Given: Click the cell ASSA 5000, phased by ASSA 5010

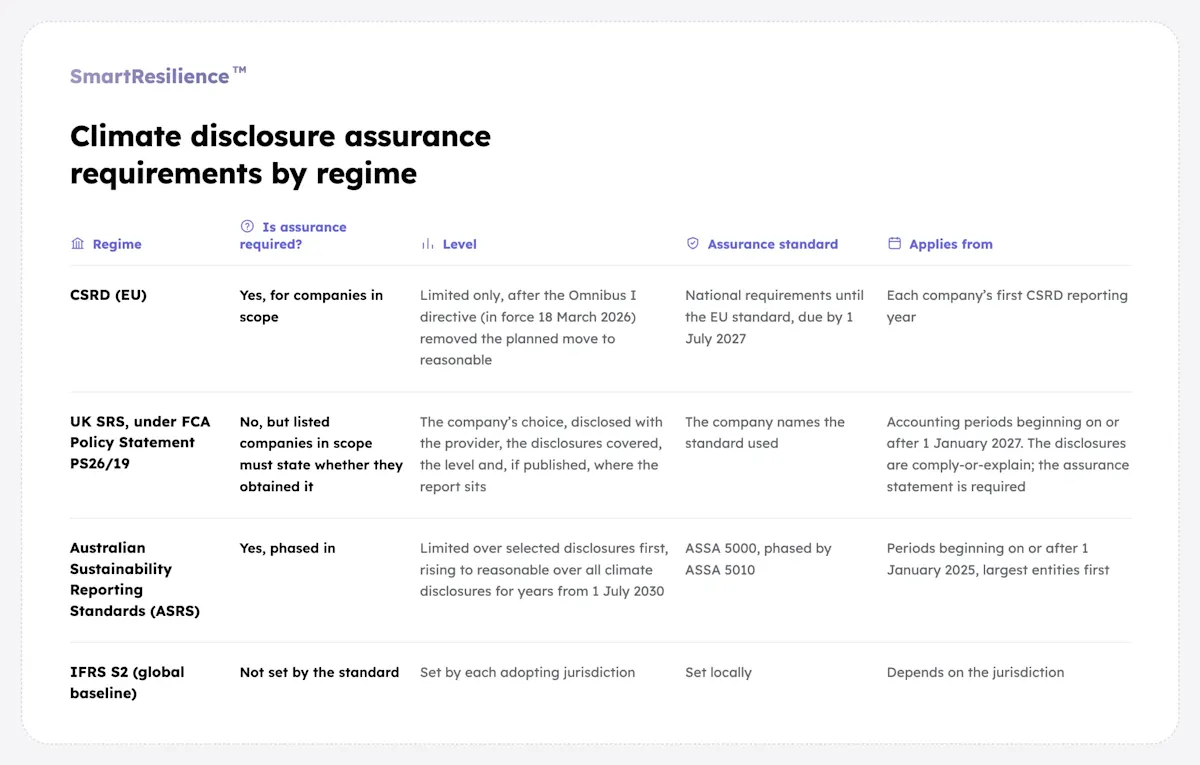Looking at the screenshot, I should 758,559.
